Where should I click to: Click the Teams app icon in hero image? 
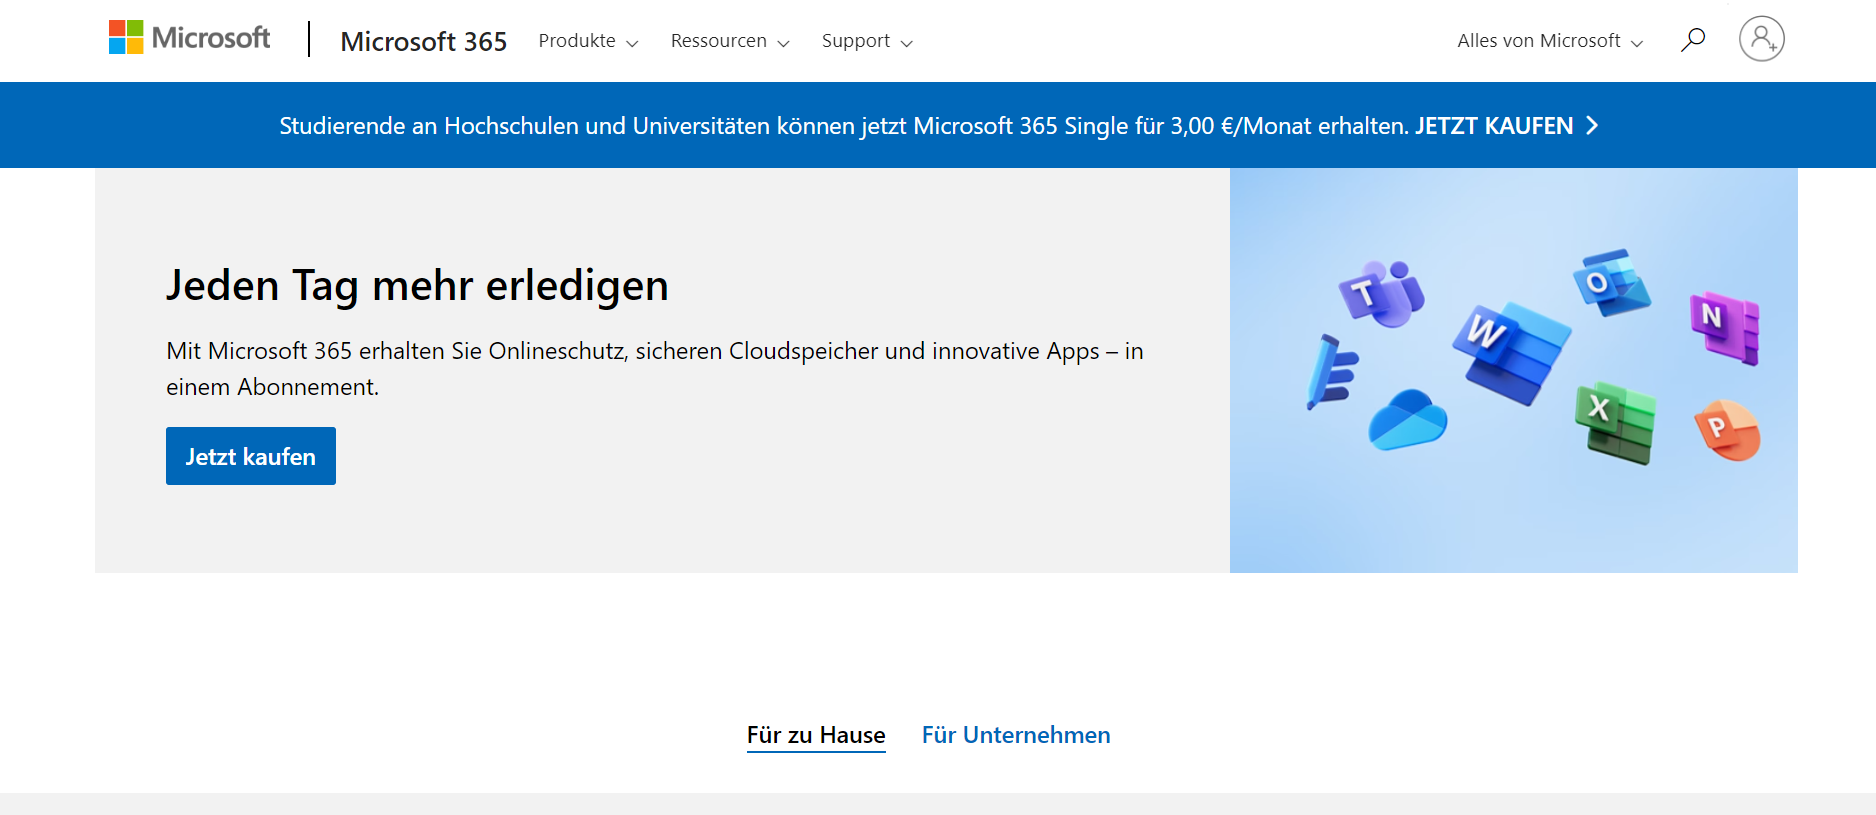[1382, 293]
